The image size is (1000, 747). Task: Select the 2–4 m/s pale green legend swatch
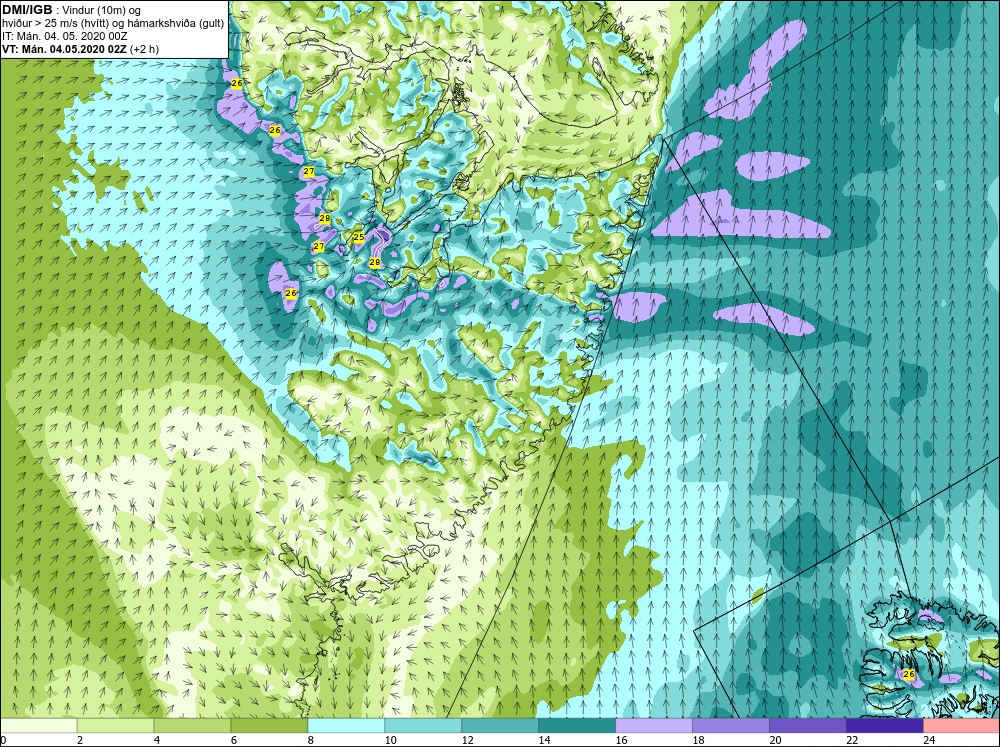coord(115,726)
